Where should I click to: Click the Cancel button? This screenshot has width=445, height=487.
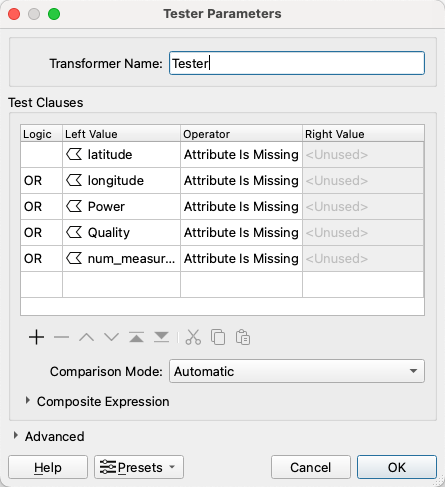(311, 467)
